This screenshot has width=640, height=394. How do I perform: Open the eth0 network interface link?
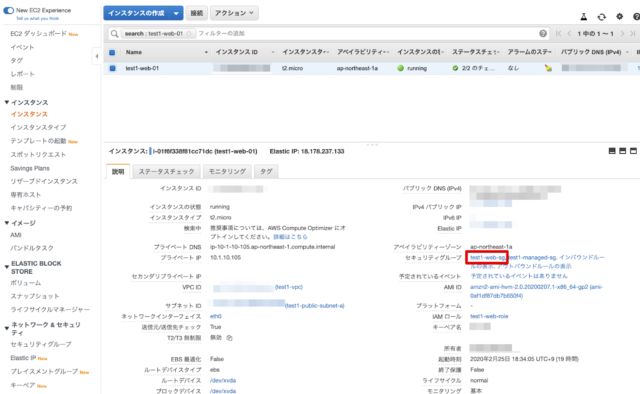click(216, 316)
